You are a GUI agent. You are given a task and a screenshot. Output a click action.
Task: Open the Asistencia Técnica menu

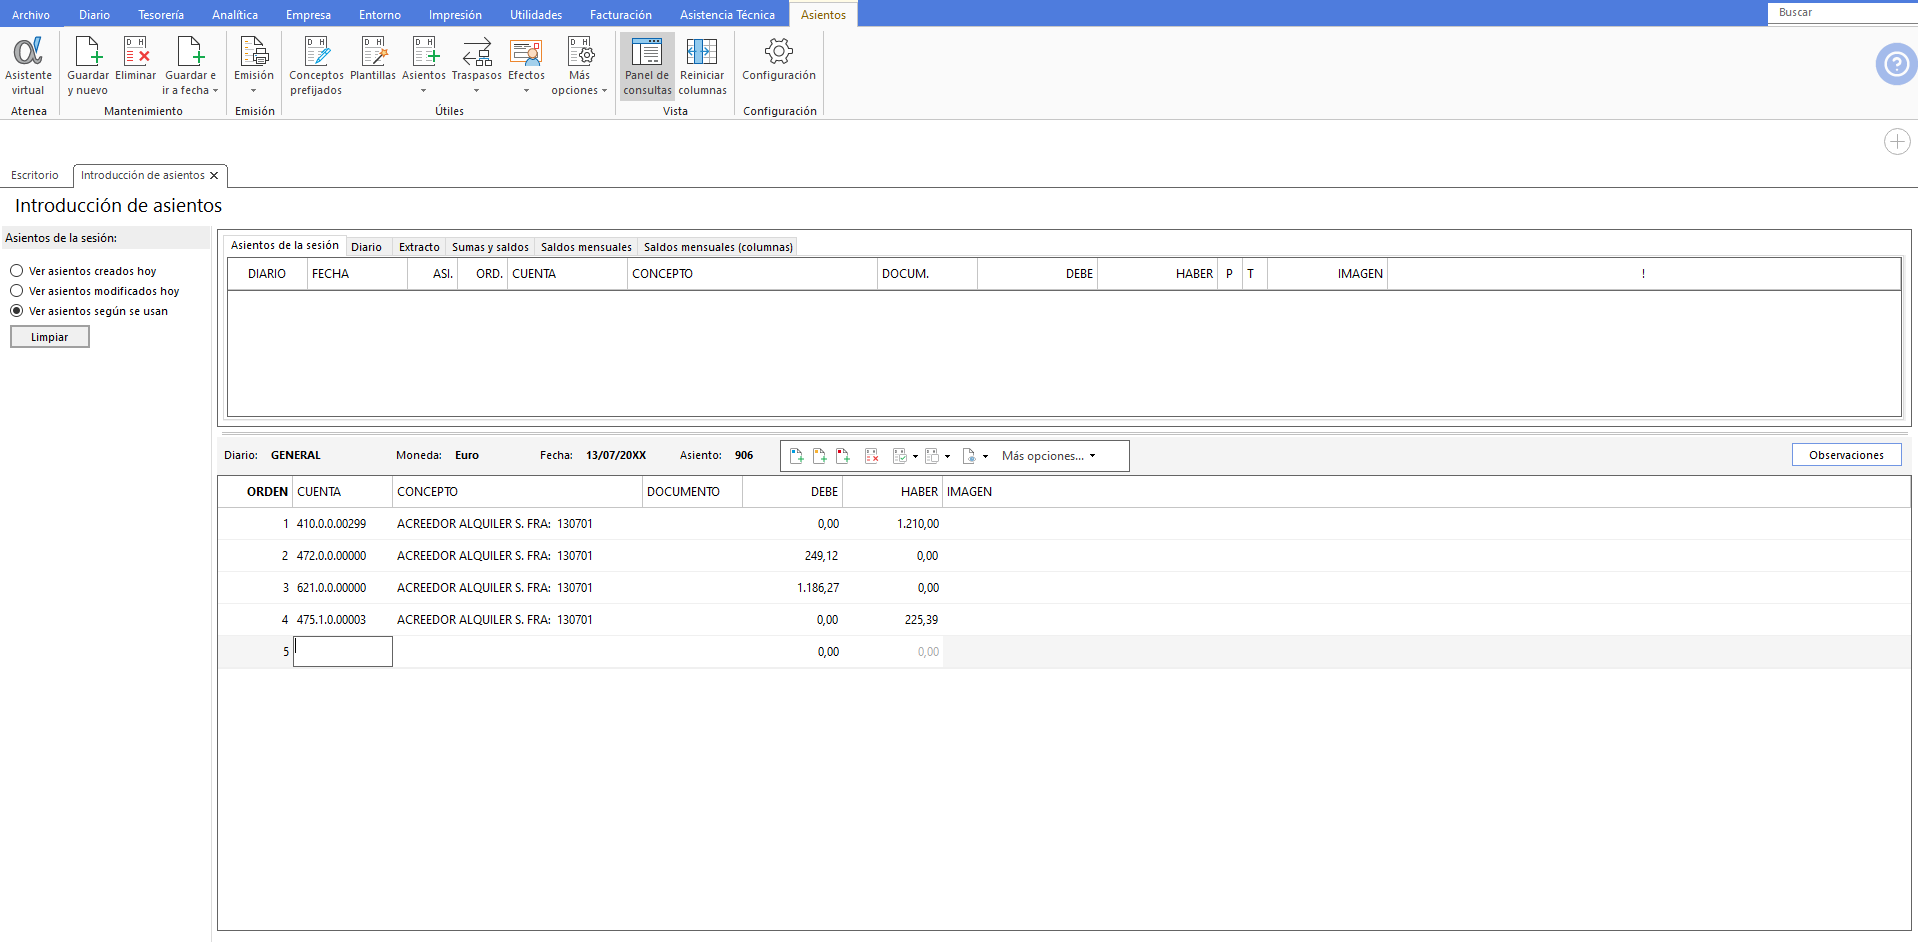[727, 15]
